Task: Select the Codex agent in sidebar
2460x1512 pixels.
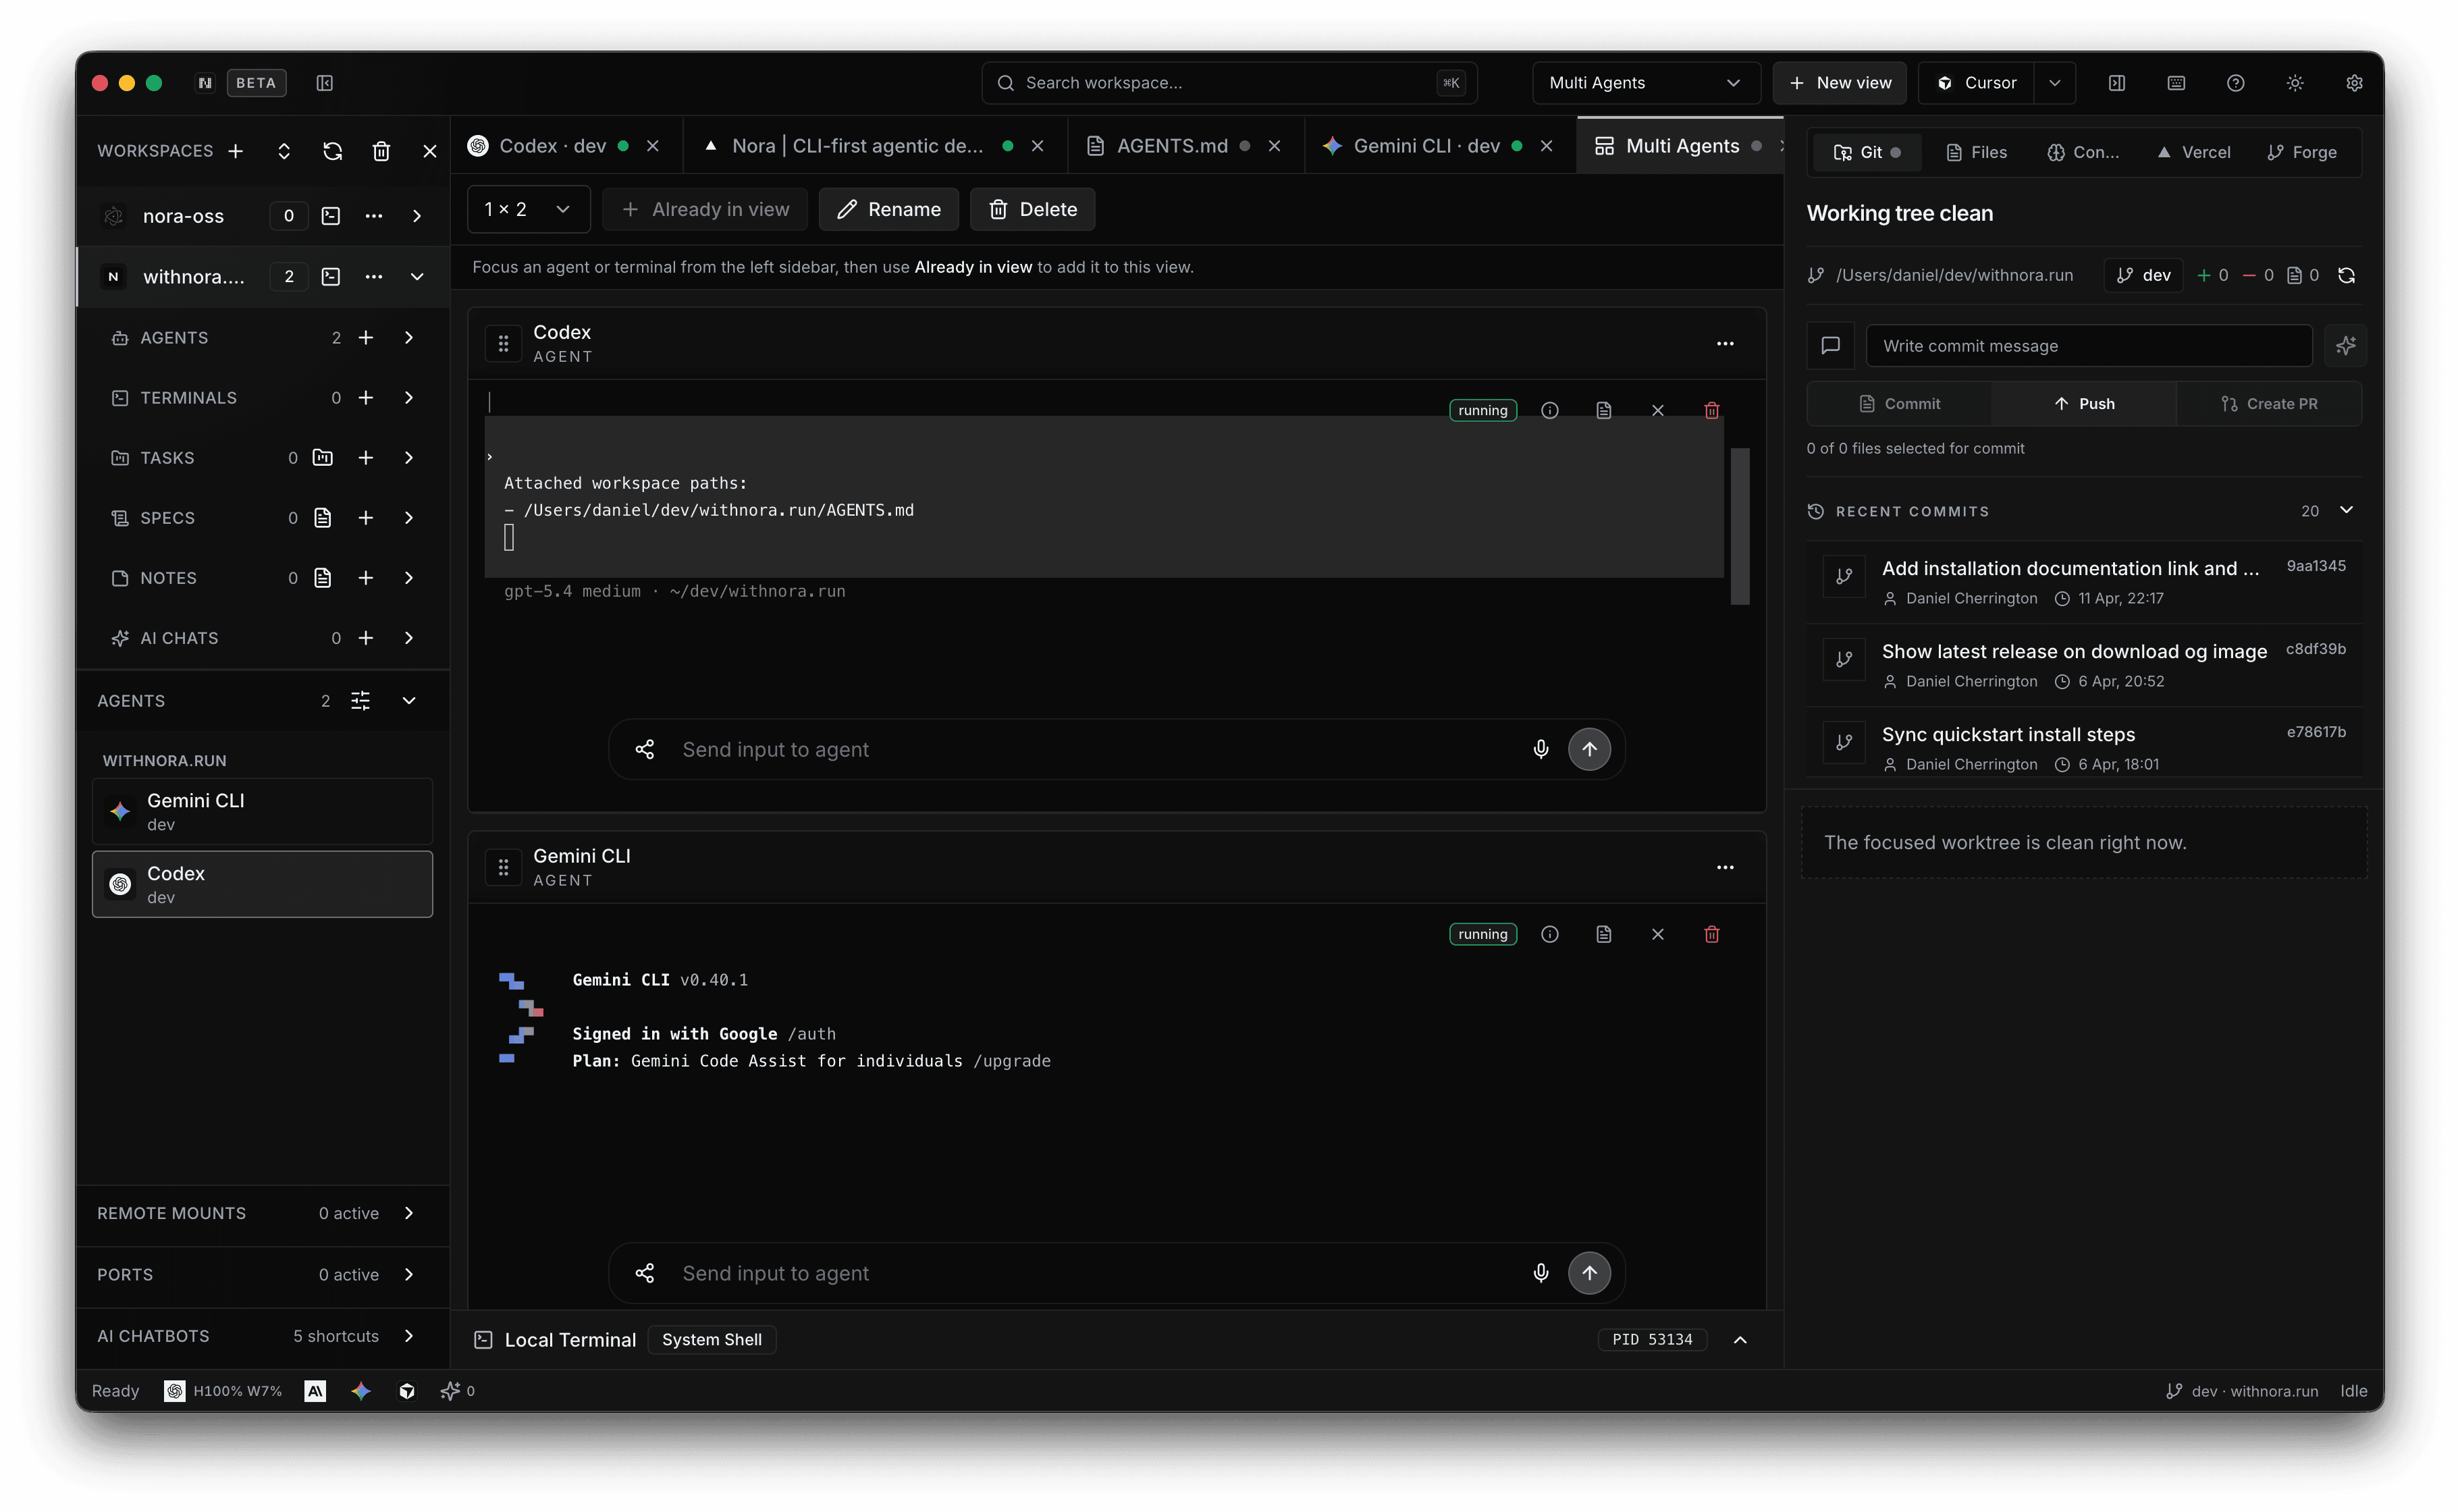Action: point(262,884)
